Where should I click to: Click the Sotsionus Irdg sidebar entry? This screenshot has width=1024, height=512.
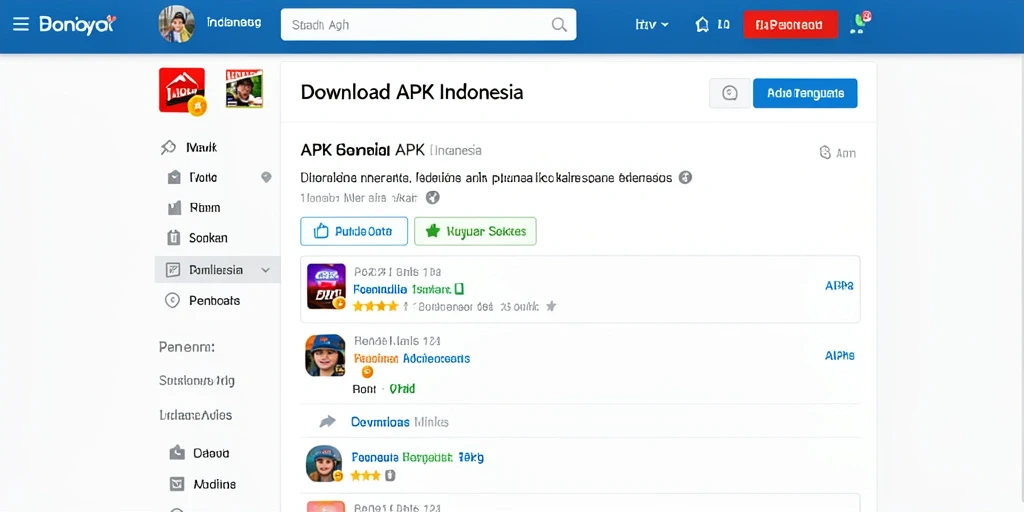click(197, 380)
